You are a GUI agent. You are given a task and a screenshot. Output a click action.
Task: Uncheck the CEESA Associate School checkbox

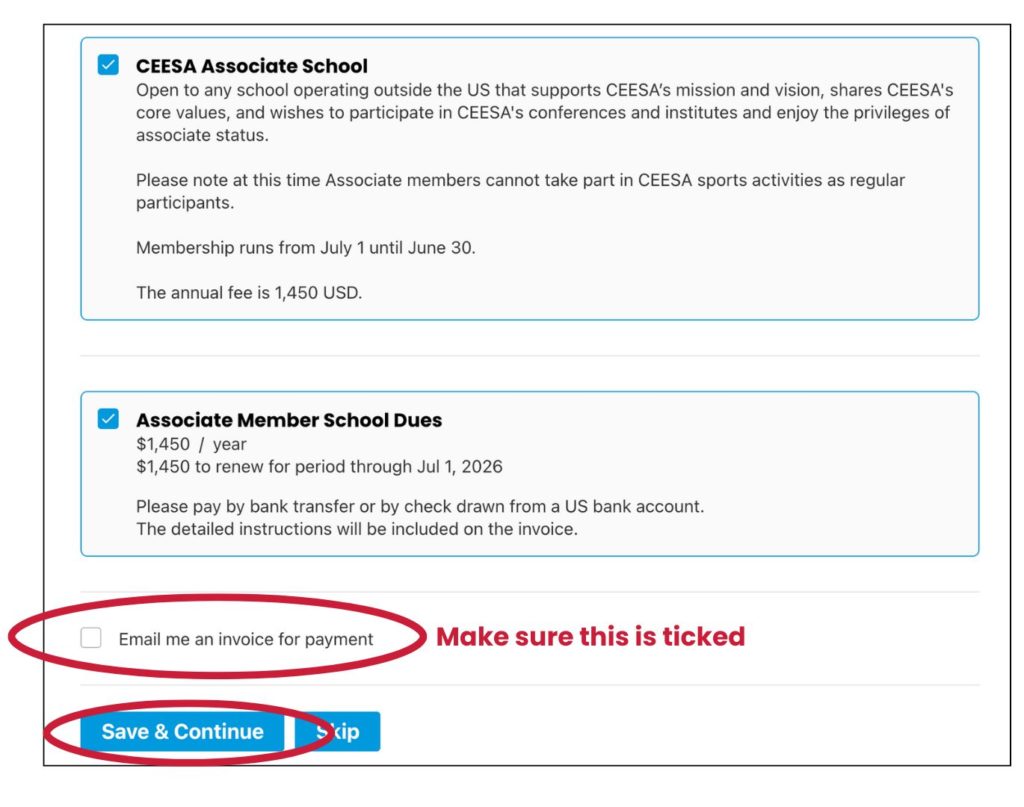[108, 65]
